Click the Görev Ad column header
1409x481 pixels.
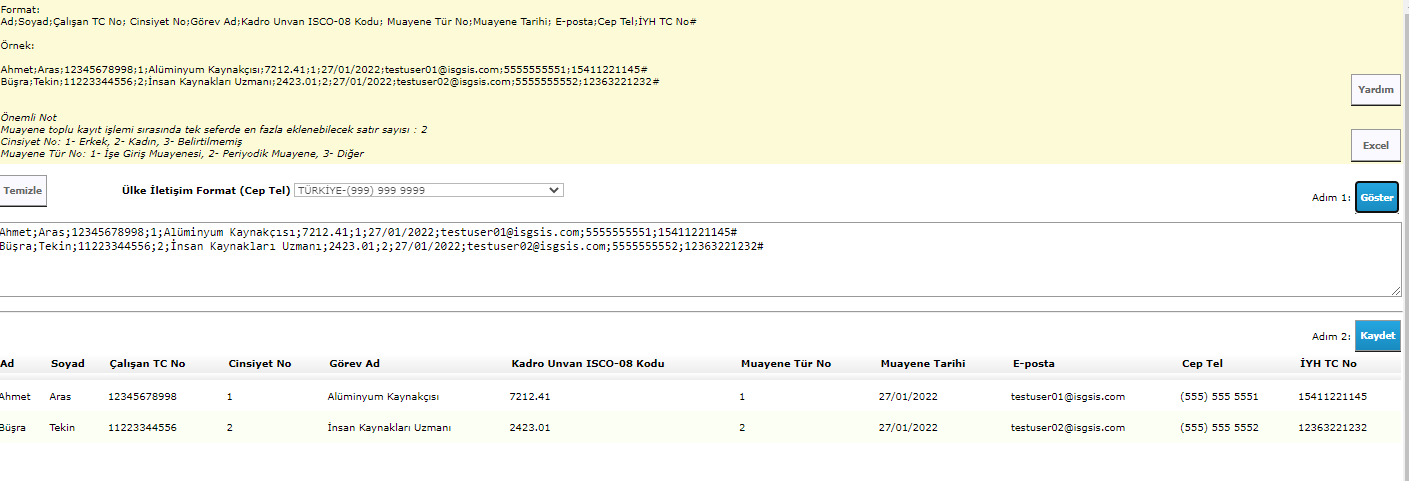354,364
